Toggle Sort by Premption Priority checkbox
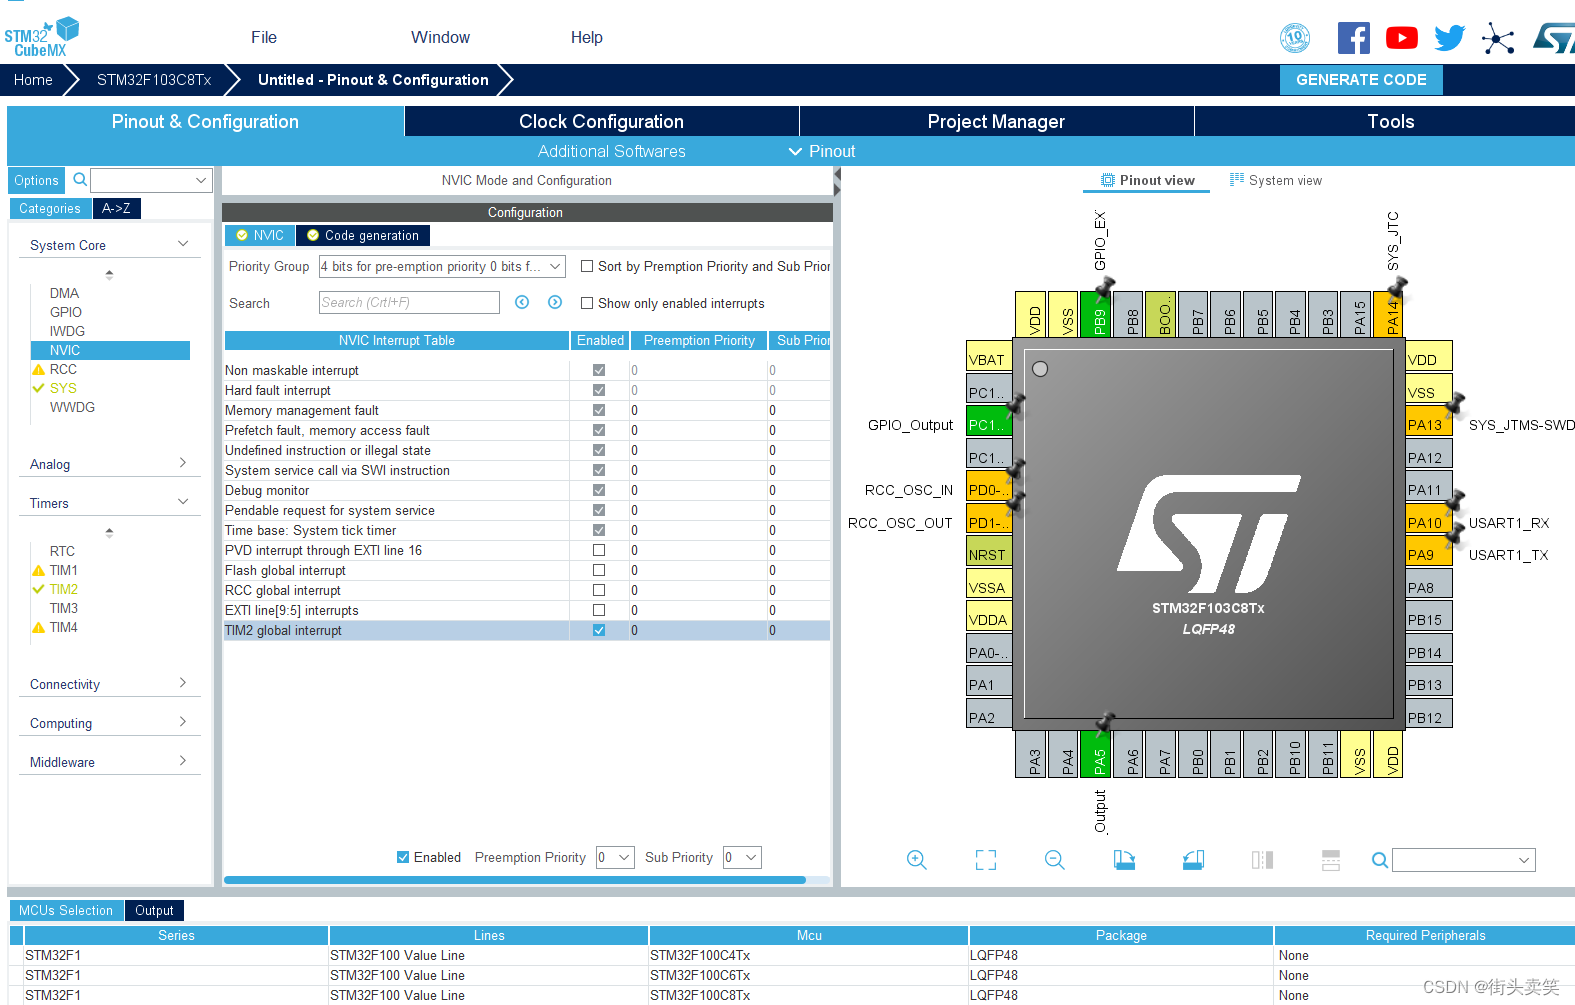1575x1005 pixels. coord(587,266)
